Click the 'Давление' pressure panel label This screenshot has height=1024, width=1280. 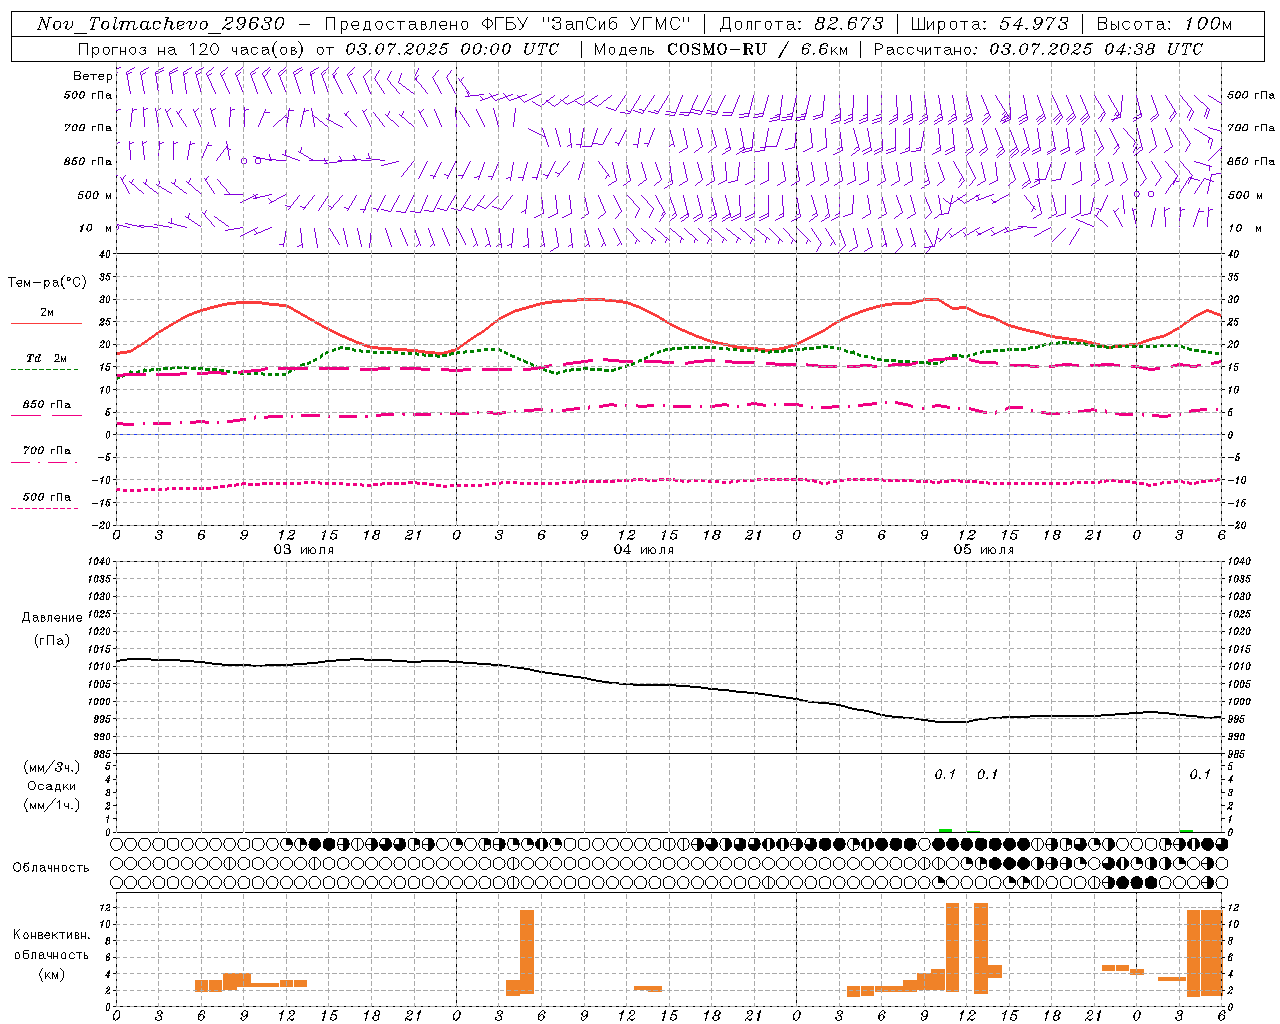click(x=52, y=618)
